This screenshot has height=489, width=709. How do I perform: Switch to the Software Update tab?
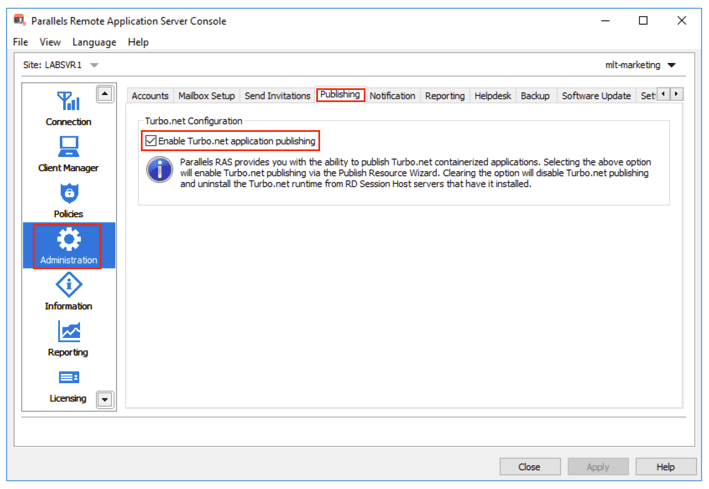coord(596,96)
